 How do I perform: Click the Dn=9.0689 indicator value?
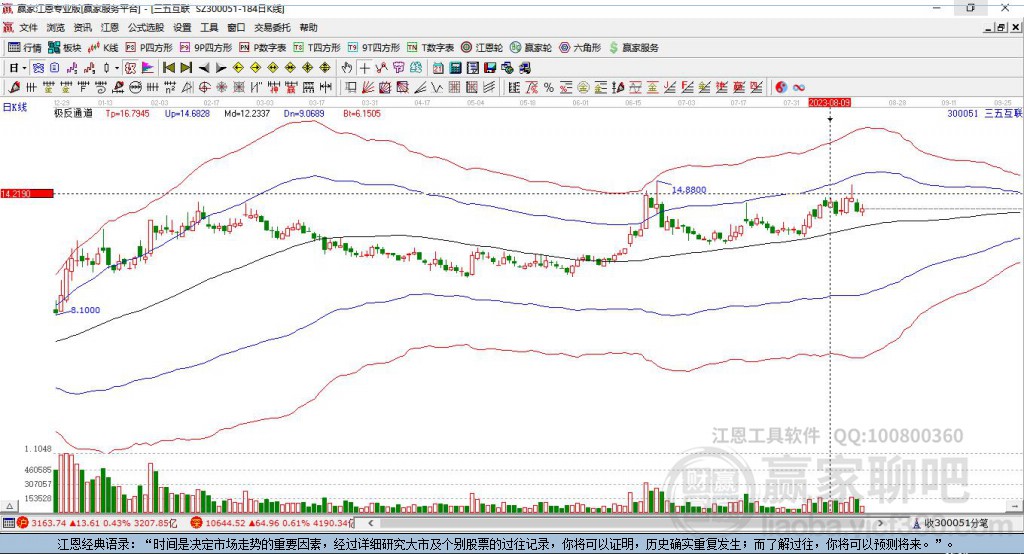[304, 114]
